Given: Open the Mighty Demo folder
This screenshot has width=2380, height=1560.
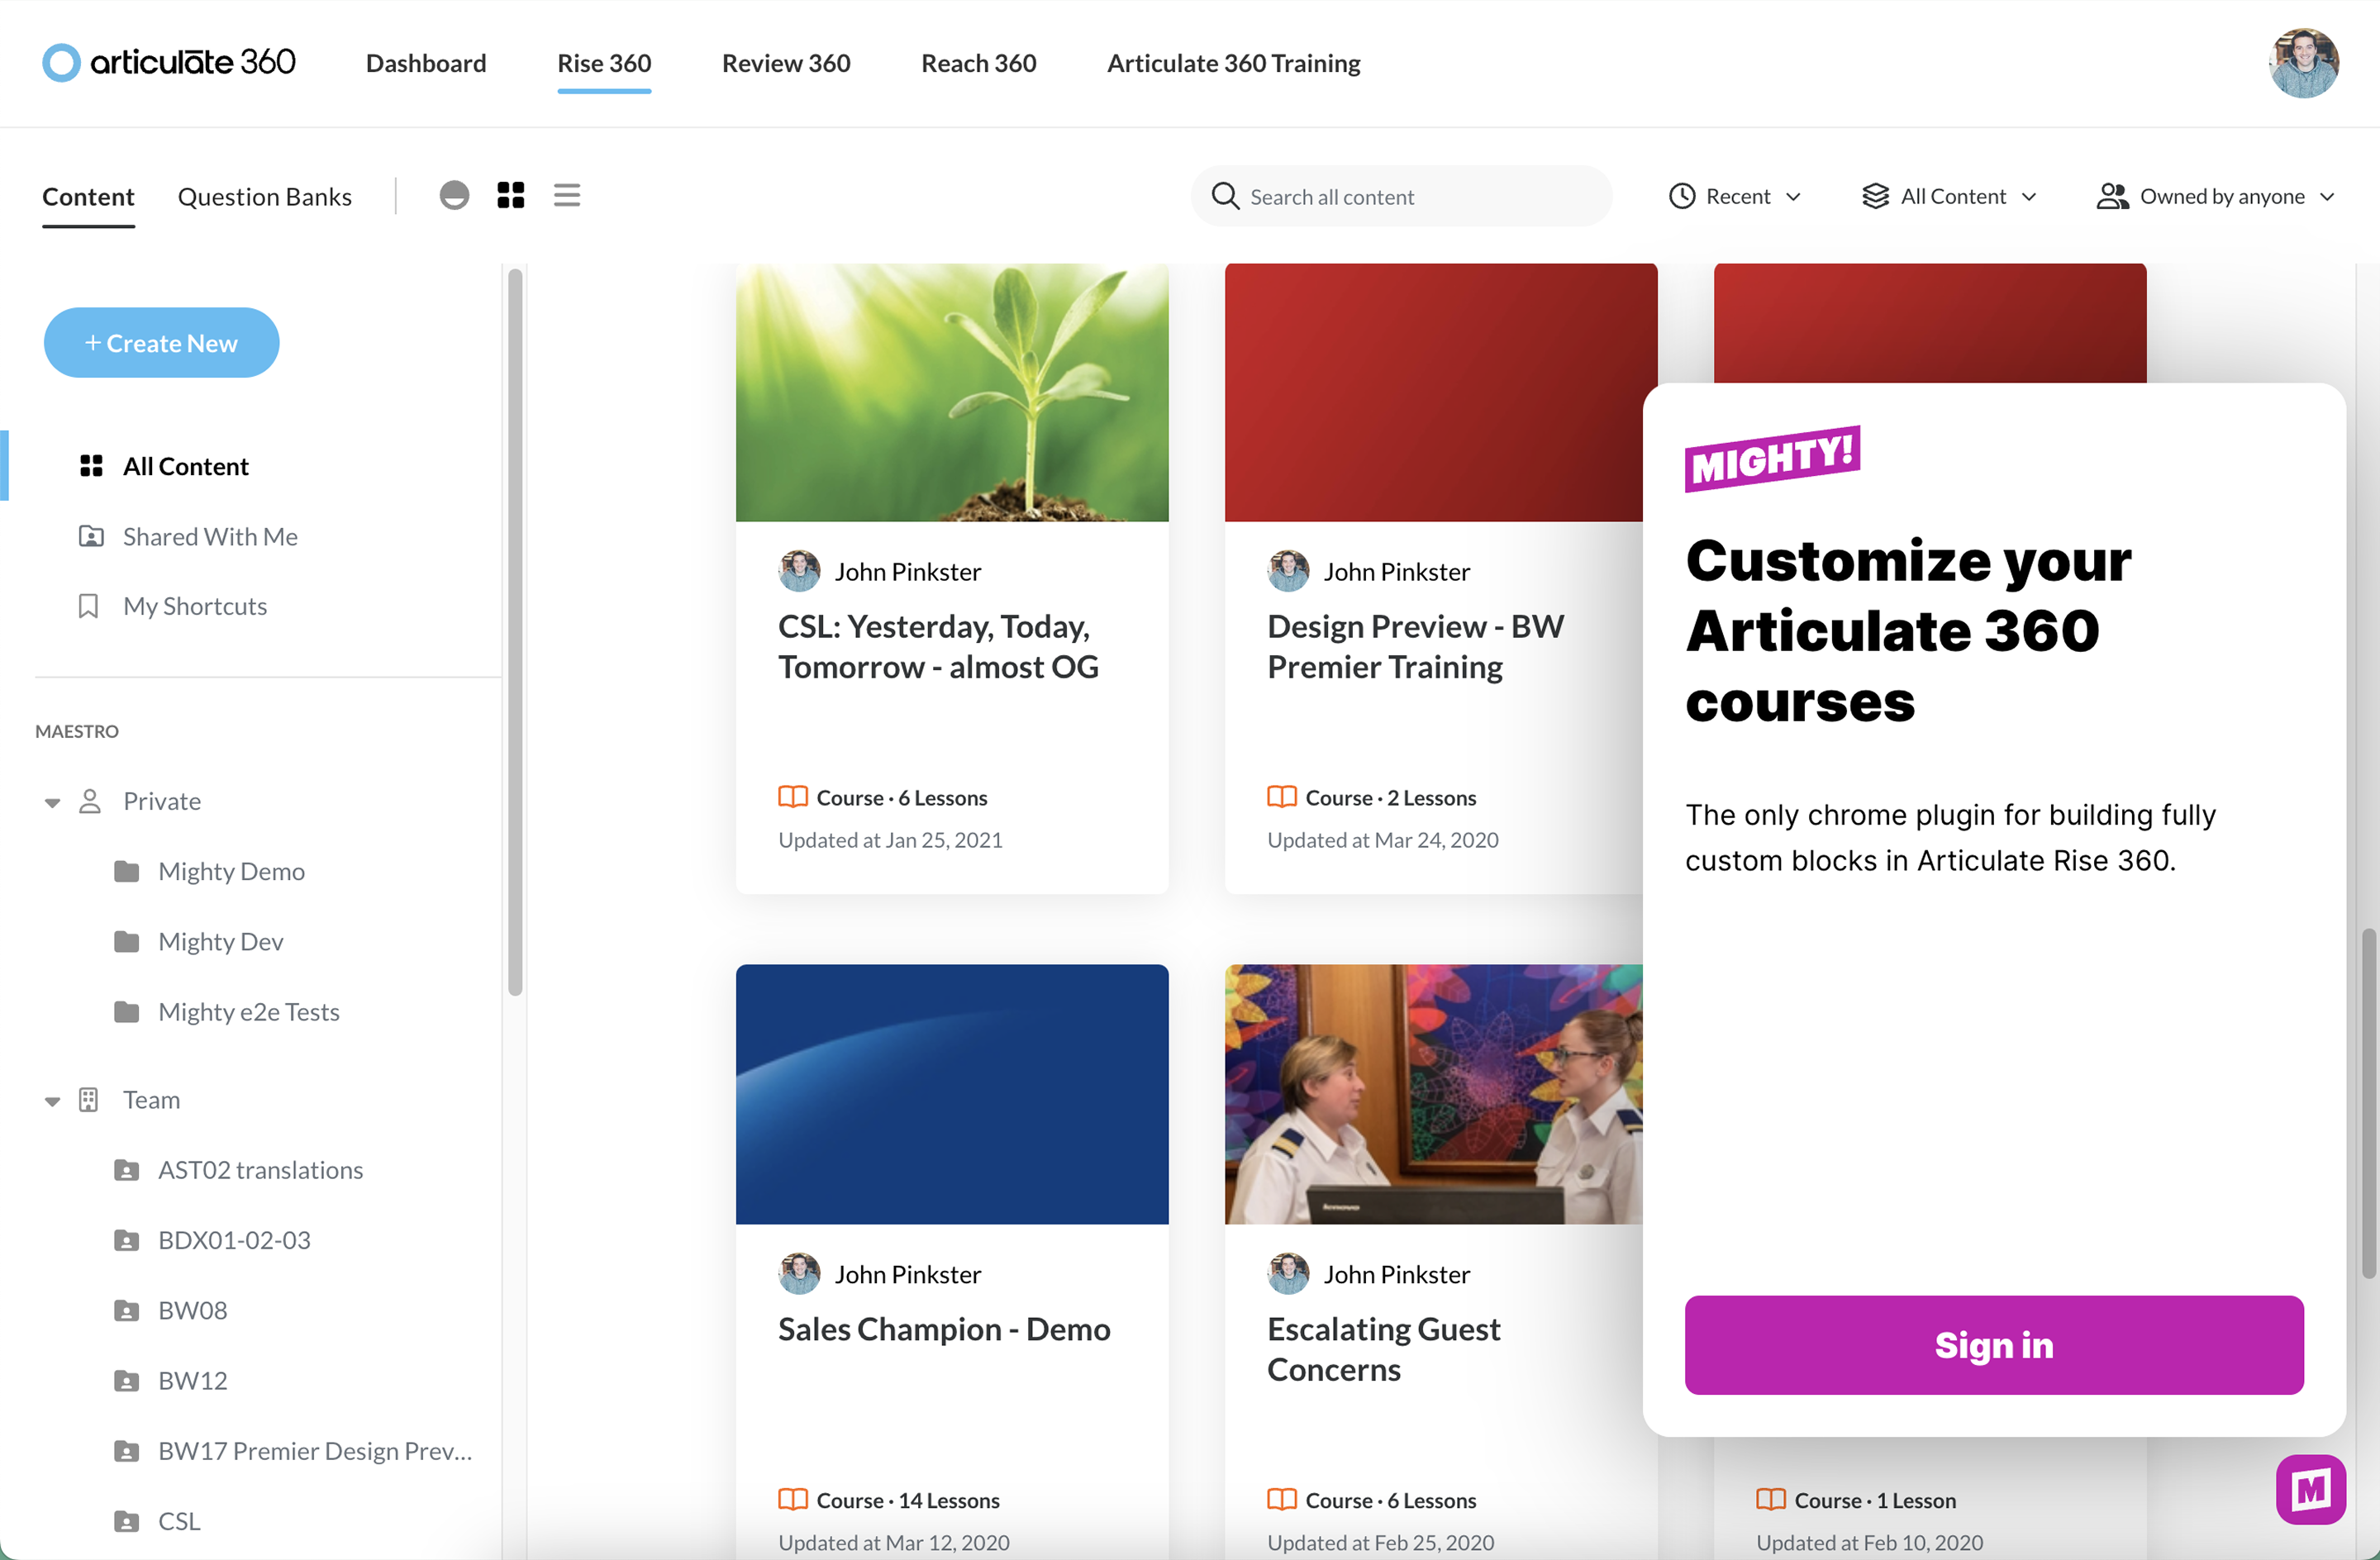Looking at the screenshot, I should pos(231,871).
